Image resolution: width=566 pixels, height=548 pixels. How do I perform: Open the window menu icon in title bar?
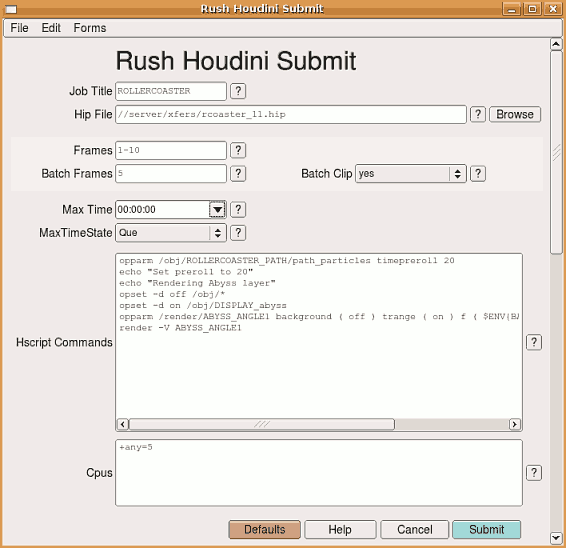click(11, 9)
